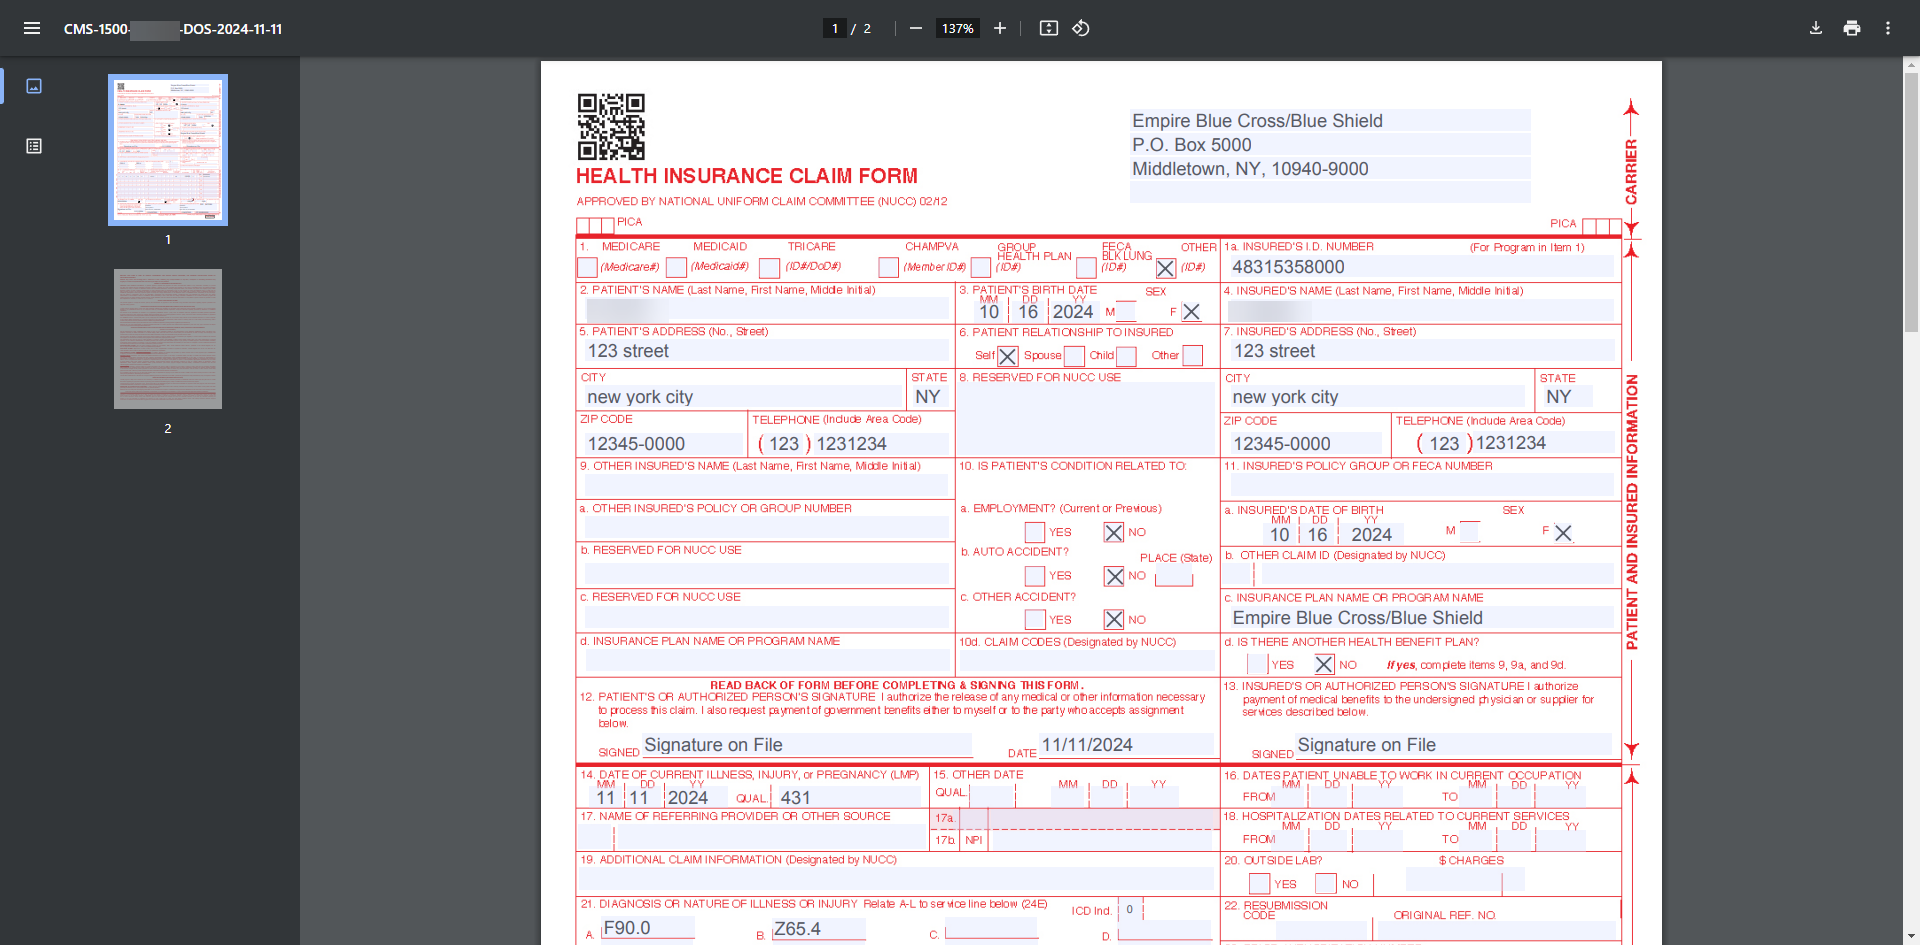1920x945 pixels.
Task: Toggle the Female checkbox in patient's birth date section
Action: pos(1190,311)
